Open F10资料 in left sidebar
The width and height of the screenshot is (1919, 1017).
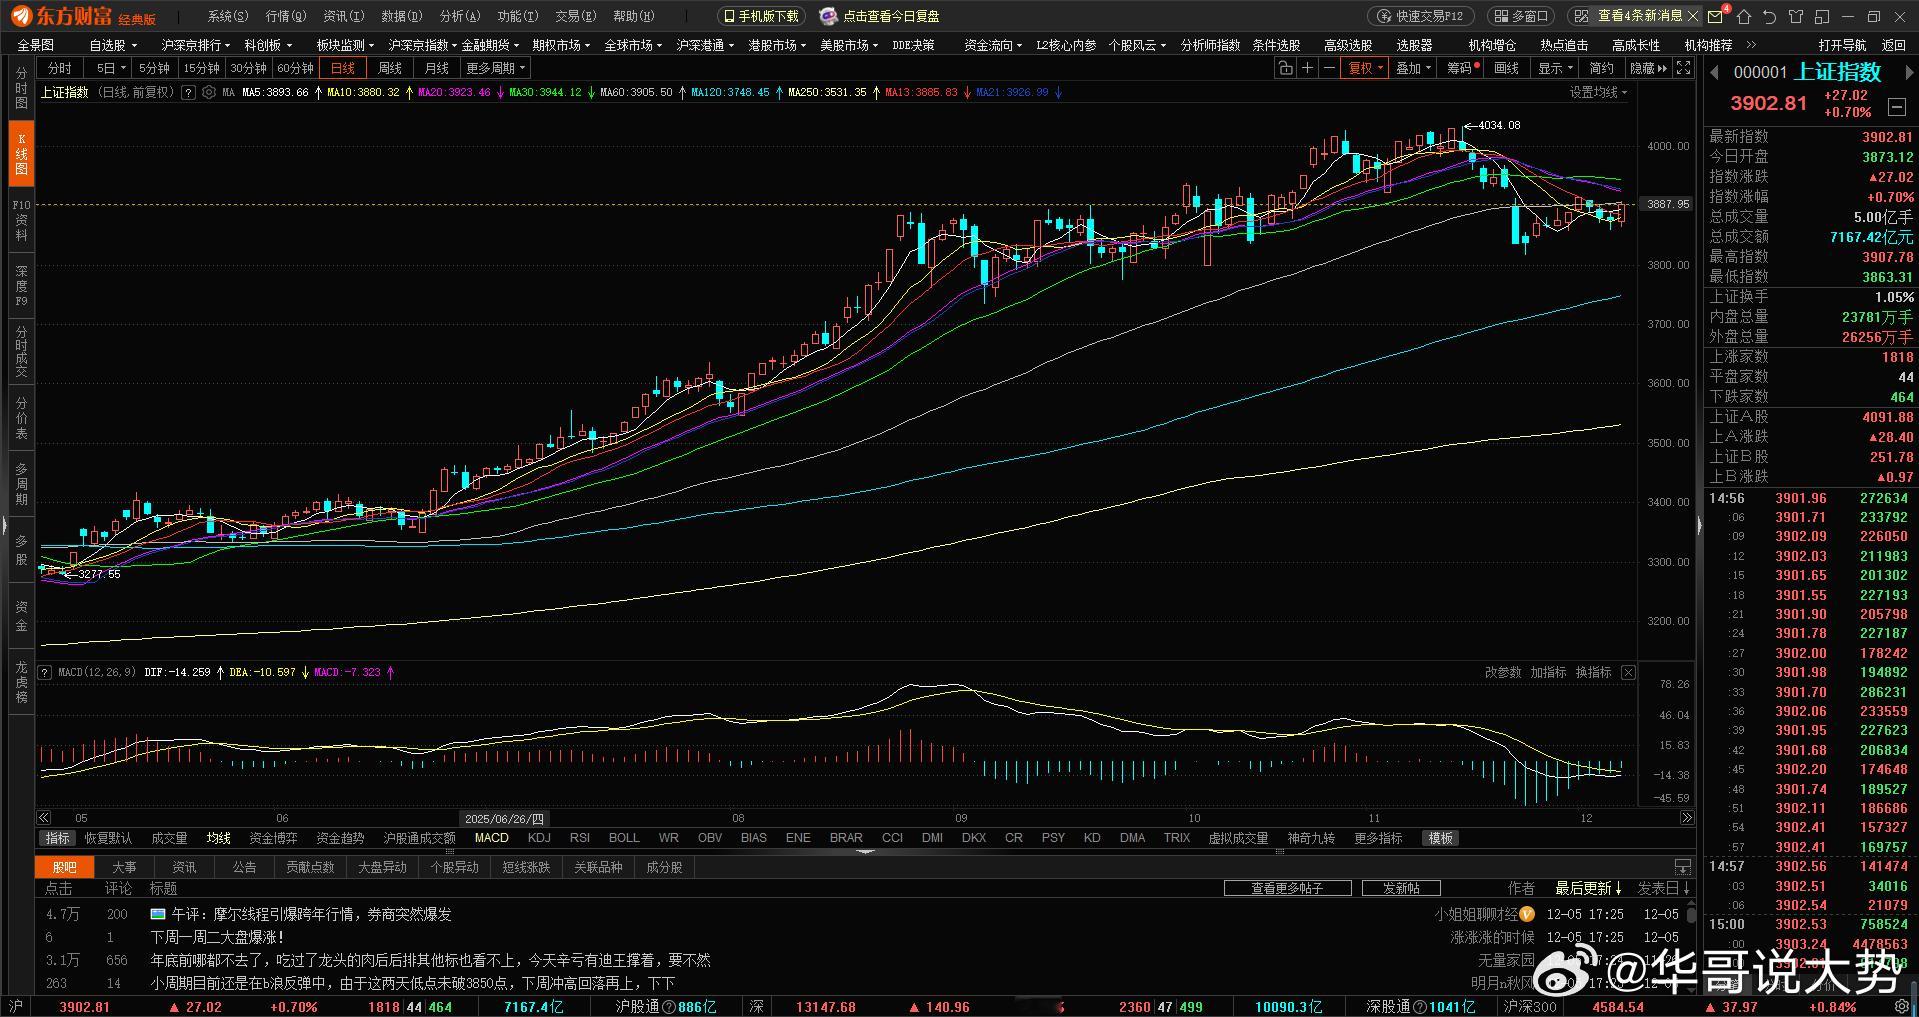(x=21, y=220)
